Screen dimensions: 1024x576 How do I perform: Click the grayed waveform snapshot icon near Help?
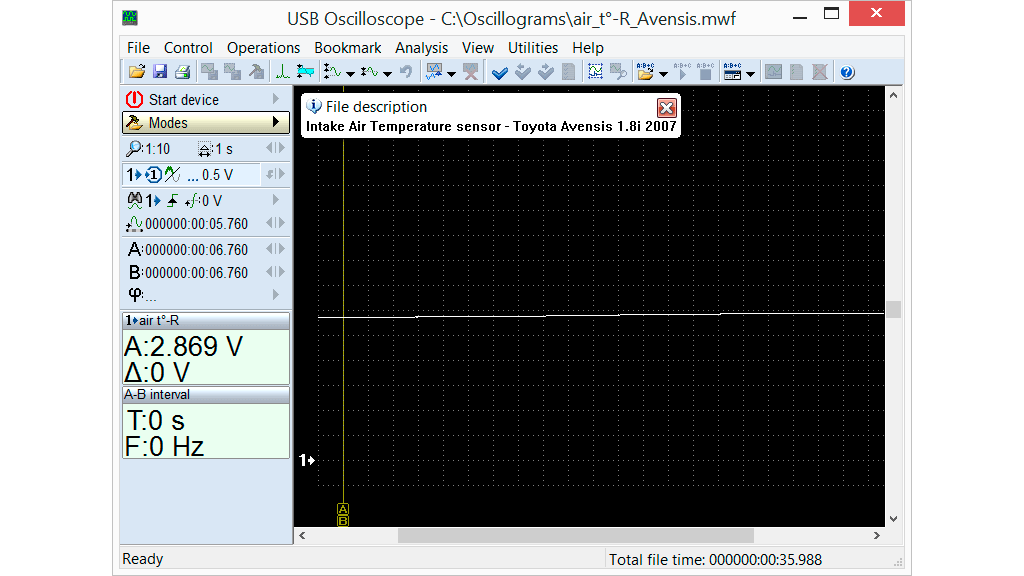(774, 72)
